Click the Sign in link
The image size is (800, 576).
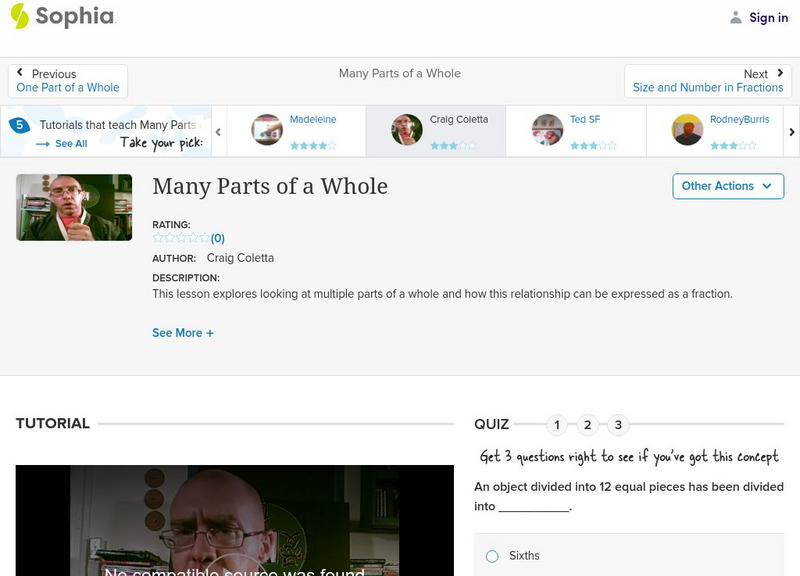[768, 17]
